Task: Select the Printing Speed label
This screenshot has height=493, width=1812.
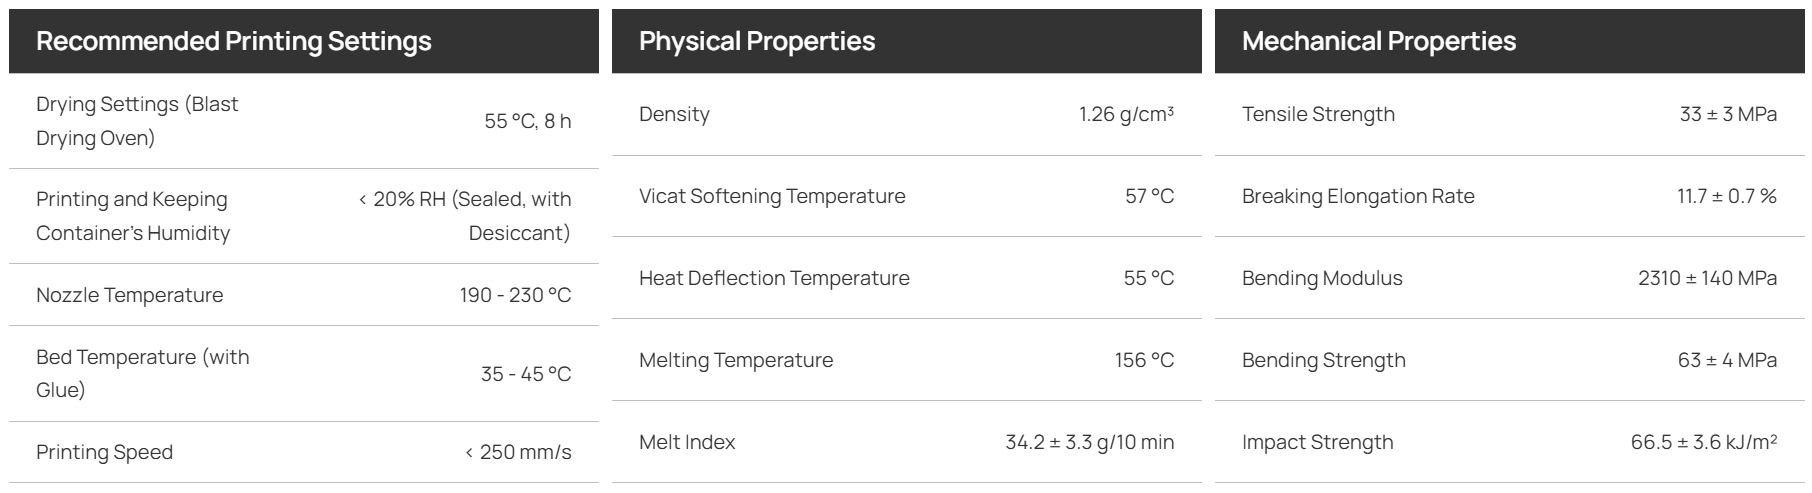Action: point(105,452)
